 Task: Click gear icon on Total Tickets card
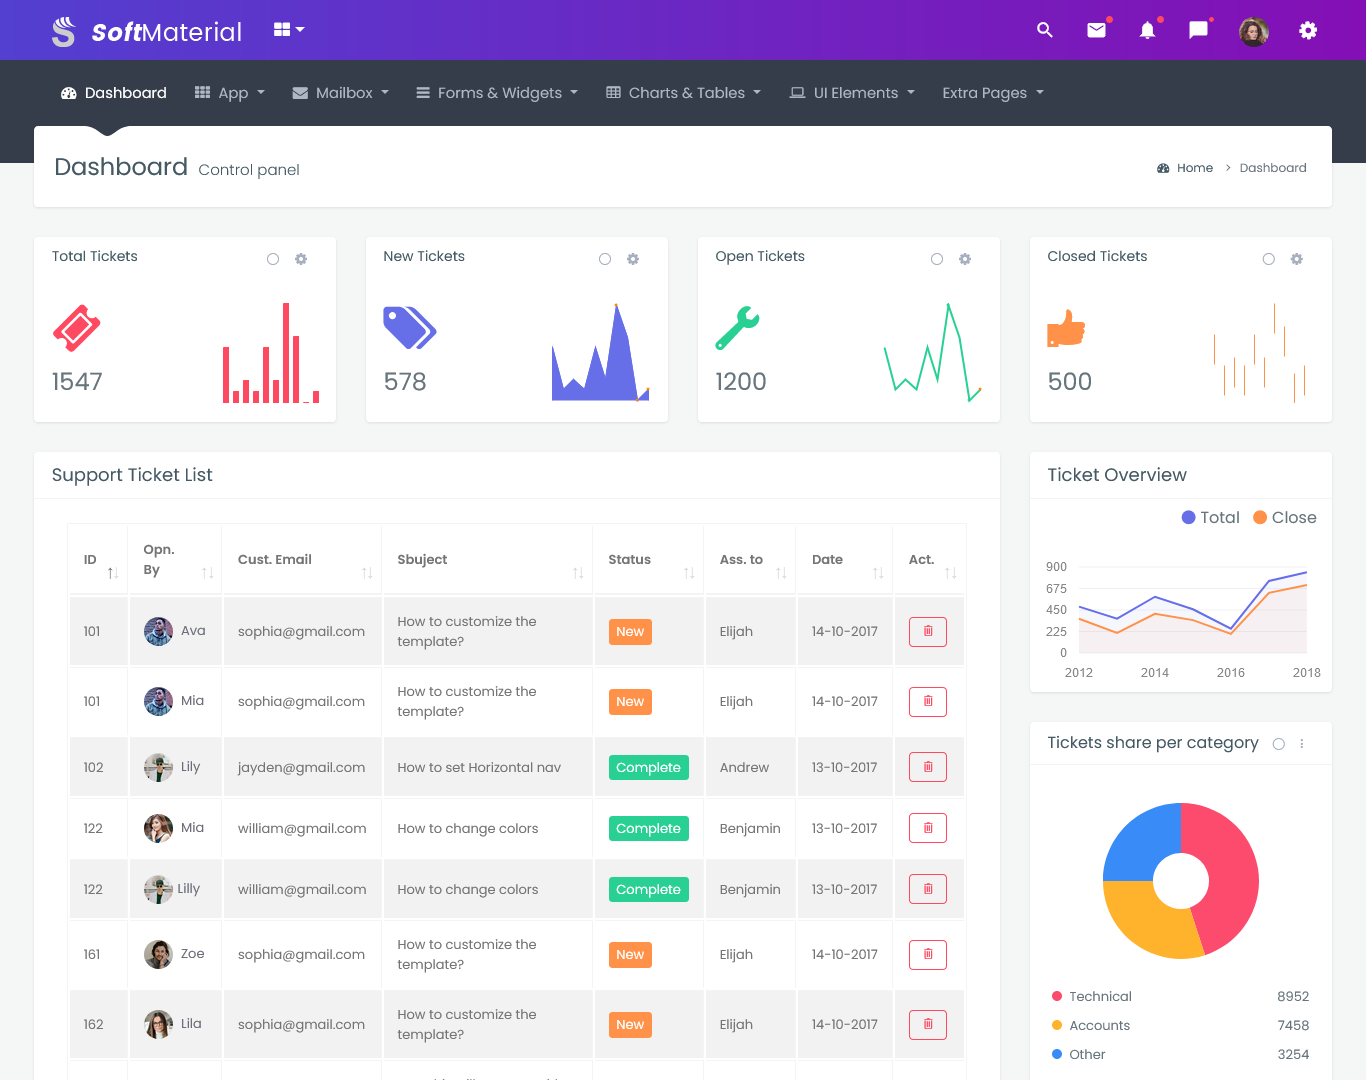[301, 259]
